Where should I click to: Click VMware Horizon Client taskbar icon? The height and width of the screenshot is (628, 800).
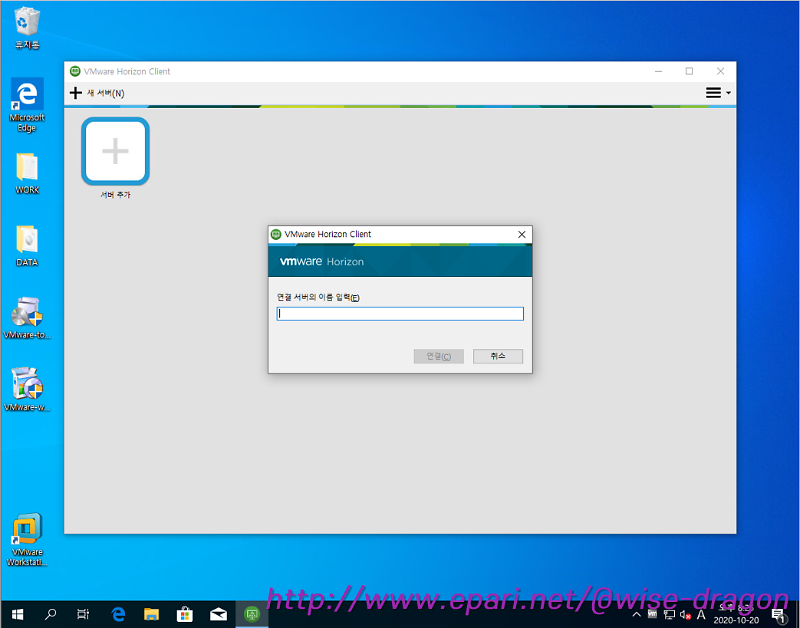coord(252,614)
